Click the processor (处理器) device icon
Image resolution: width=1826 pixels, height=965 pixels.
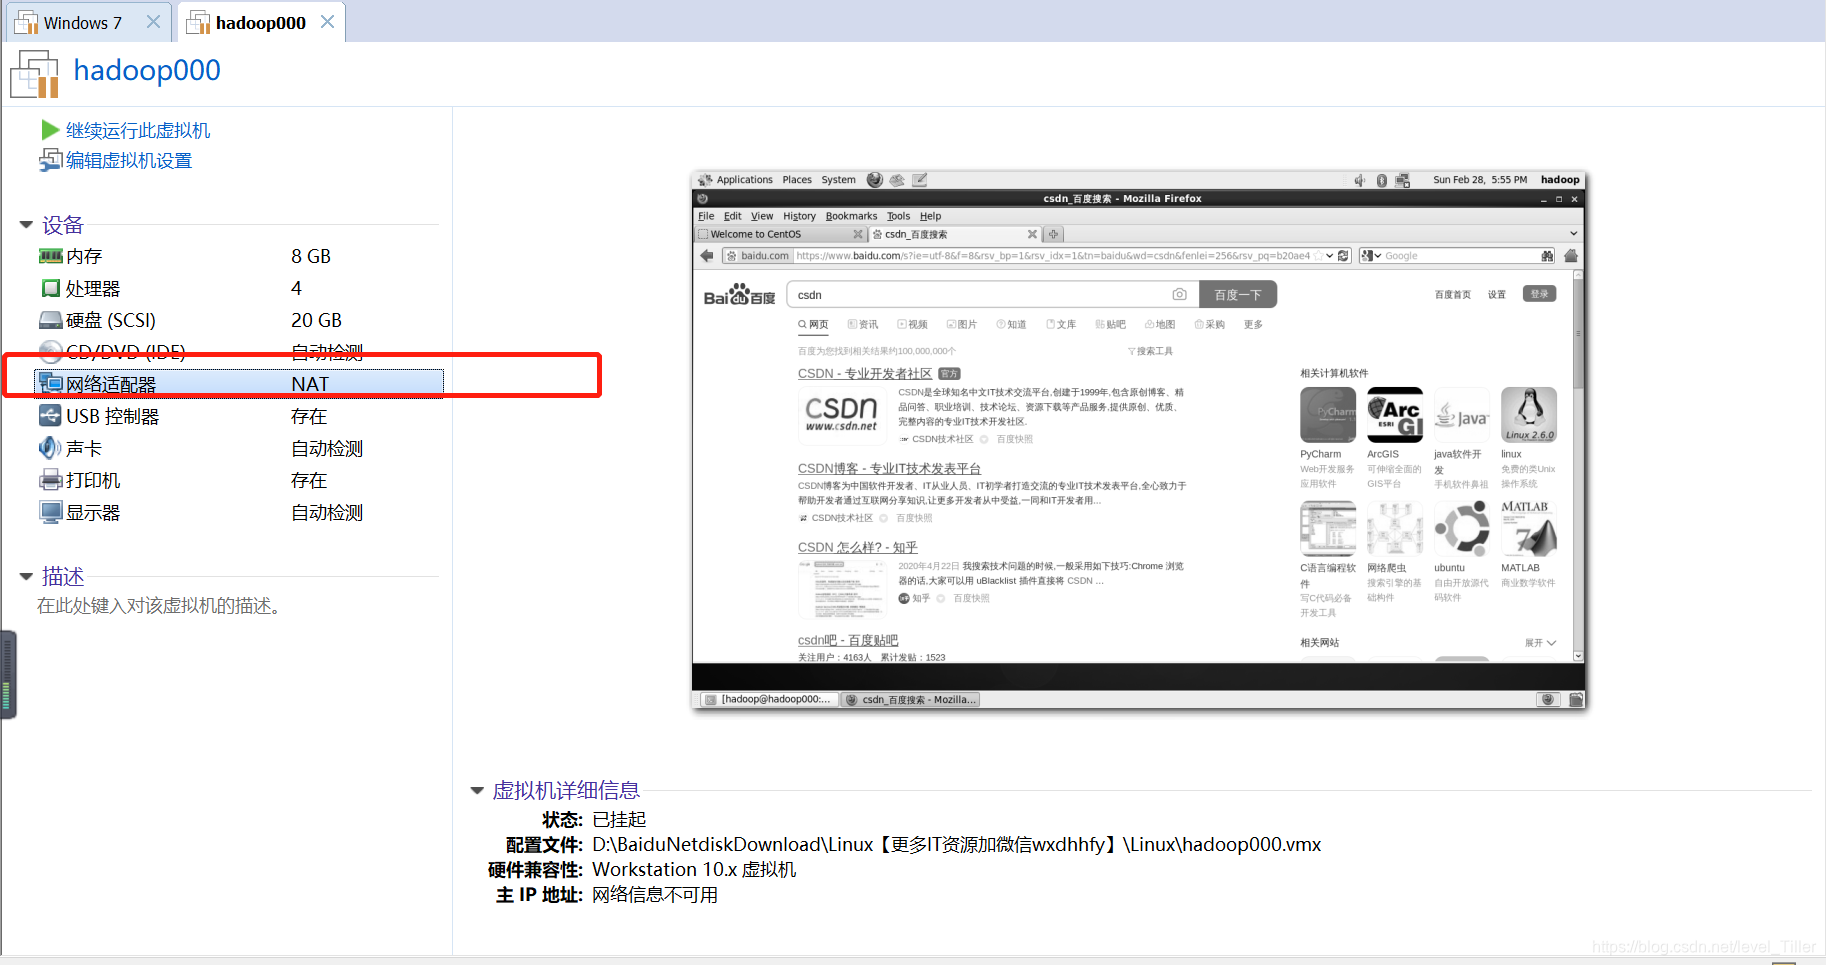pos(50,288)
